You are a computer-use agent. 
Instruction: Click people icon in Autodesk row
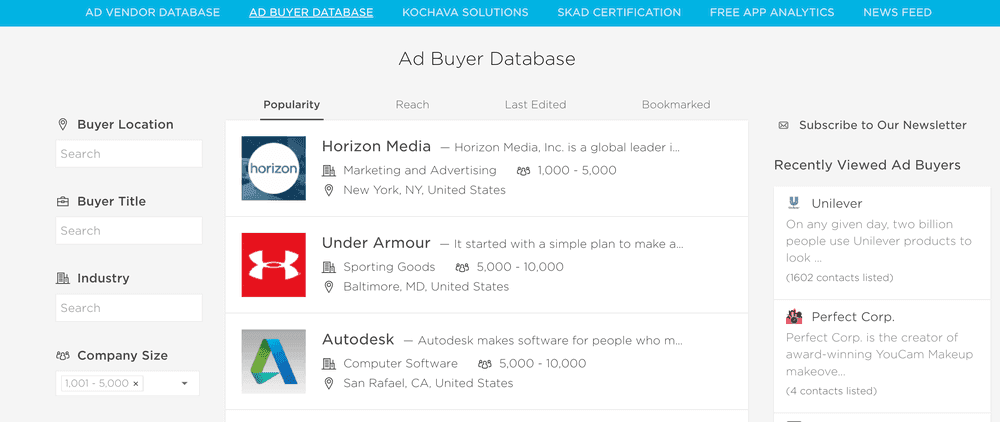485,365
